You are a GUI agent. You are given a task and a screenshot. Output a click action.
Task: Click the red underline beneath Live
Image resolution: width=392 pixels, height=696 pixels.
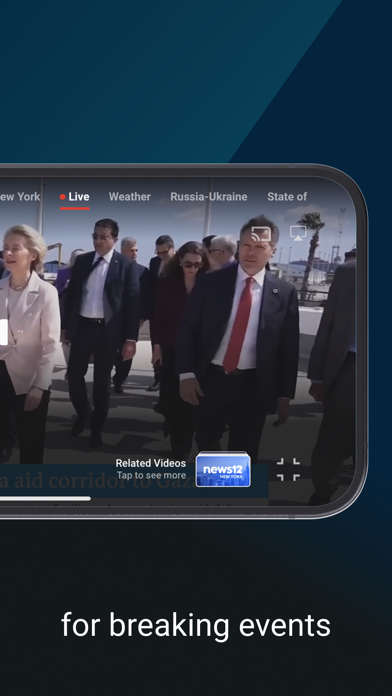point(75,208)
